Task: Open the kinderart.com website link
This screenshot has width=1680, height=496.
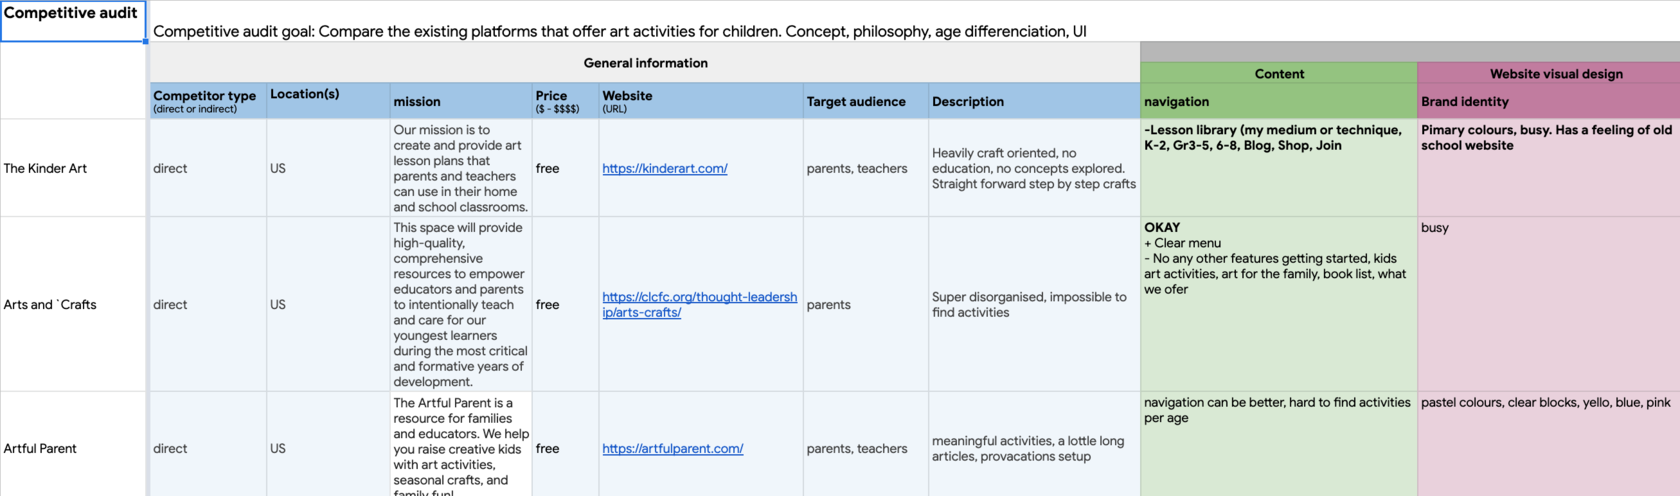Action: 664,169
